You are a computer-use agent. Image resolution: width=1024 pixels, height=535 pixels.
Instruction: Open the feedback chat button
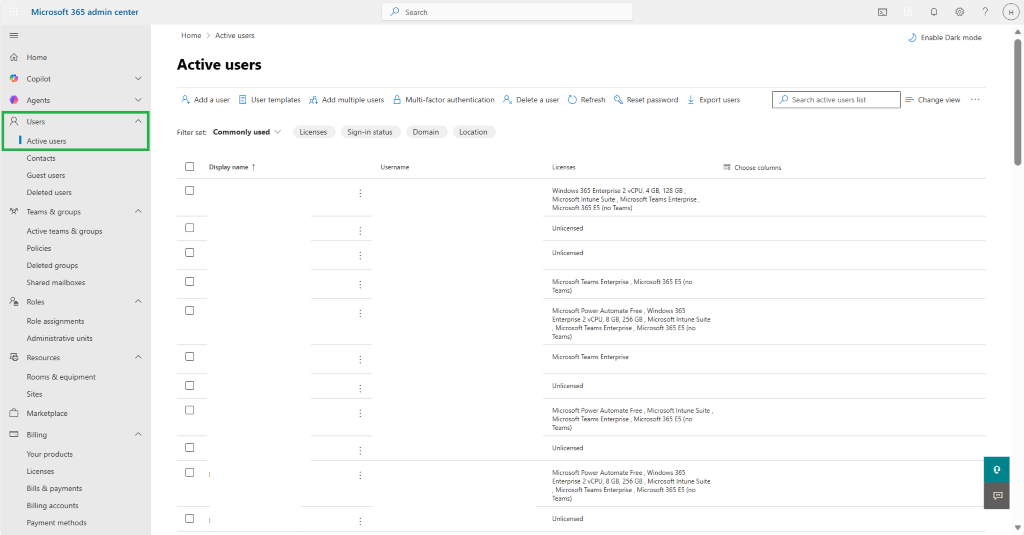pos(997,496)
